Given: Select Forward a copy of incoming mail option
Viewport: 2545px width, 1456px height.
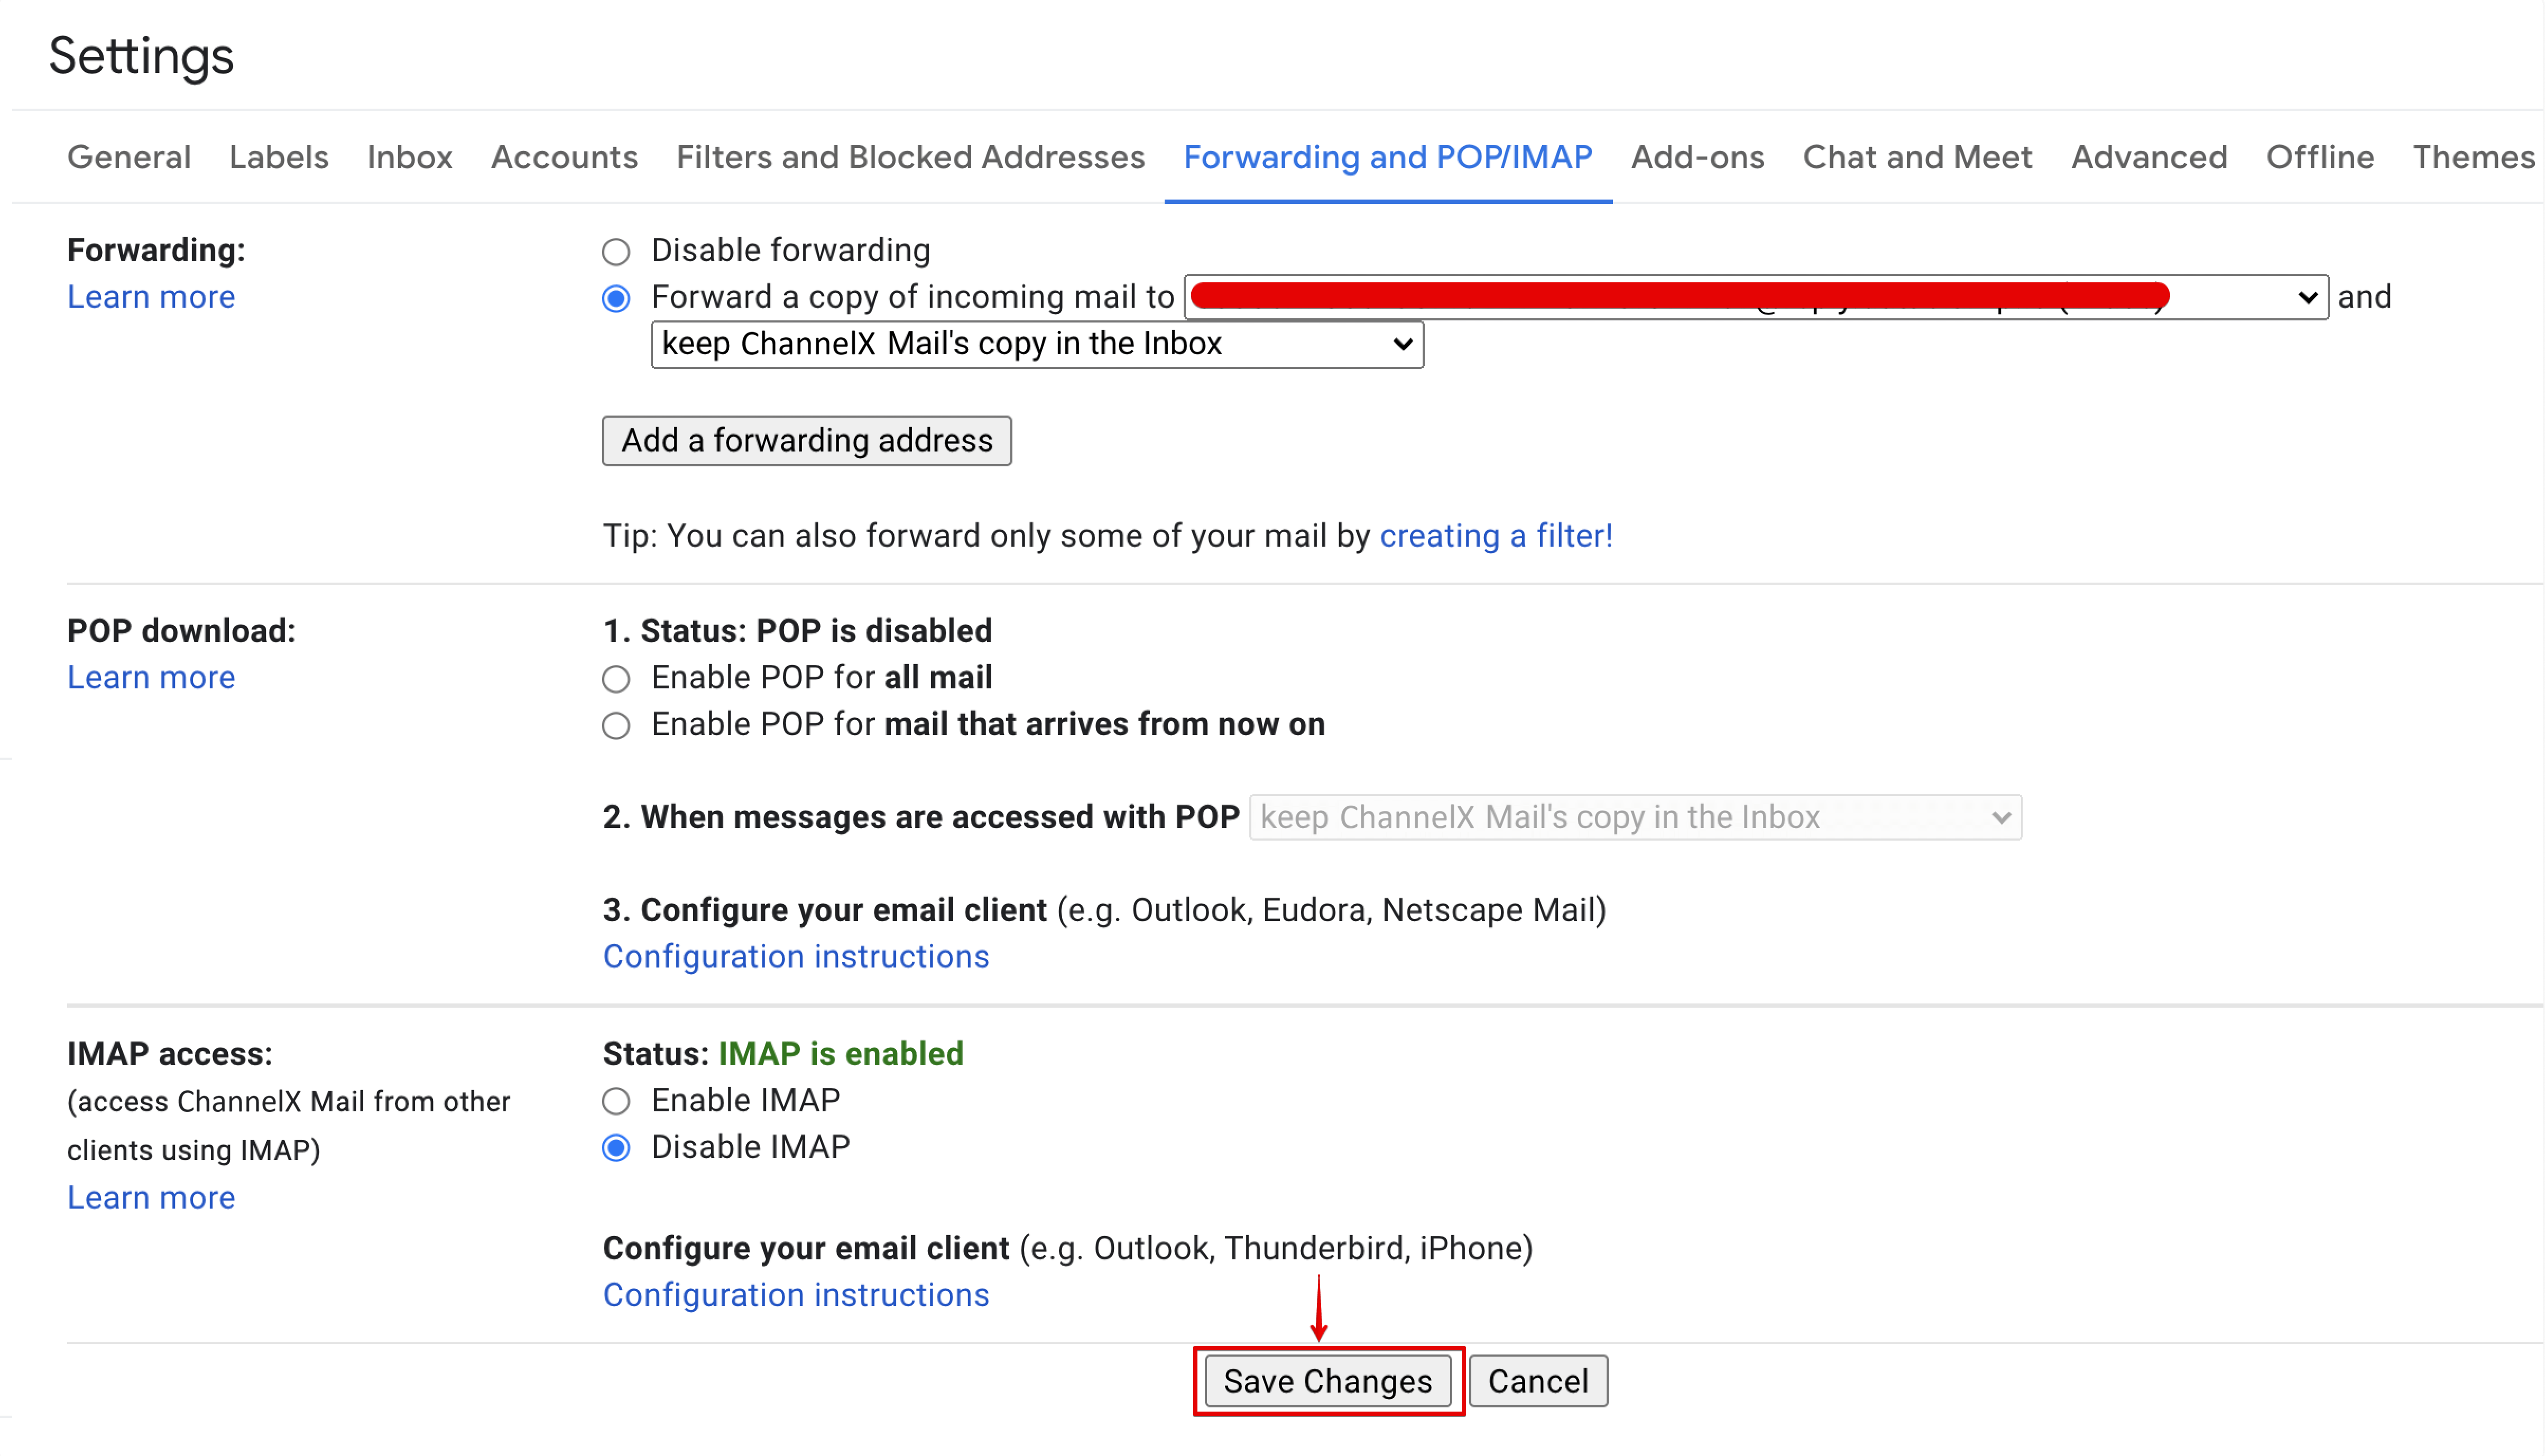Looking at the screenshot, I should pyautogui.click(x=616, y=298).
